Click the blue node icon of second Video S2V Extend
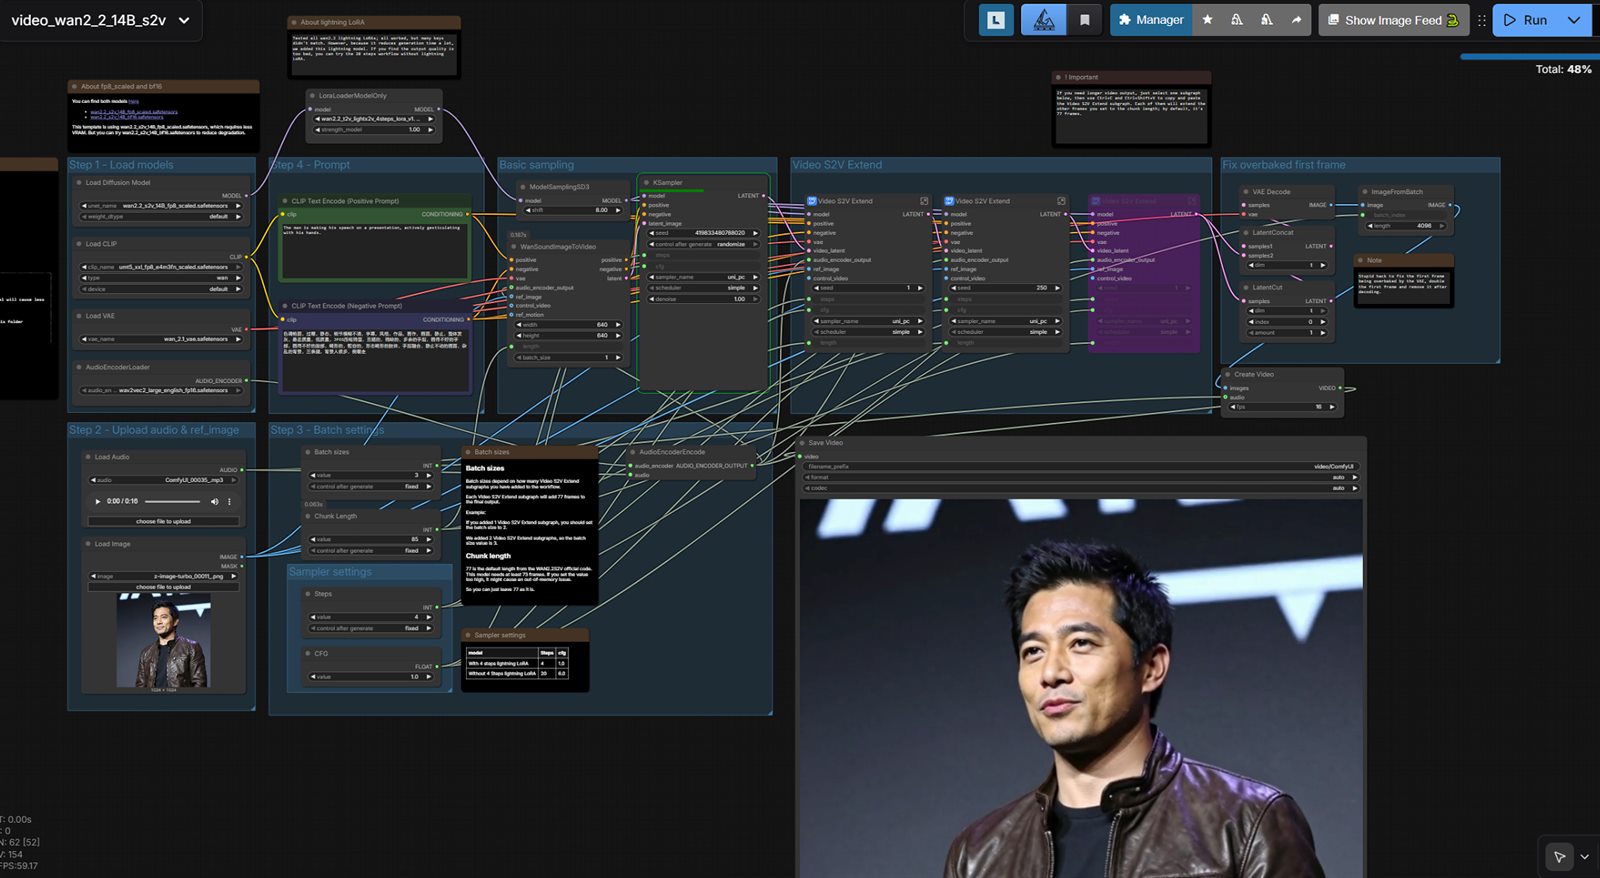The width and height of the screenshot is (1600, 878). point(949,201)
